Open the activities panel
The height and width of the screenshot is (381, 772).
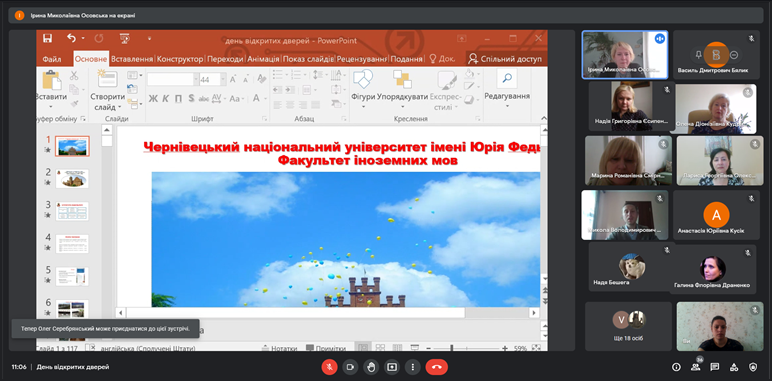[734, 367]
